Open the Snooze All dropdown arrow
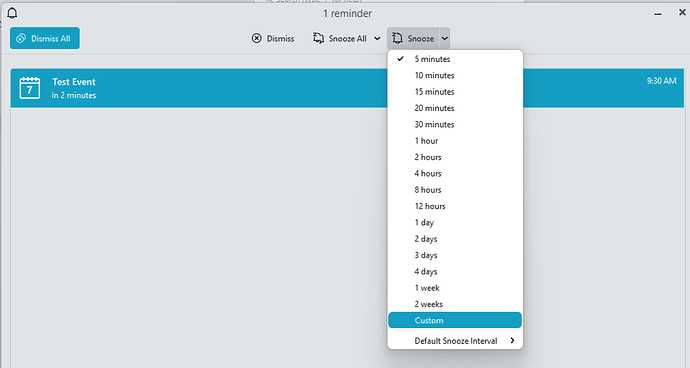The width and height of the screenshot is (690, 368). click(377, 38)
